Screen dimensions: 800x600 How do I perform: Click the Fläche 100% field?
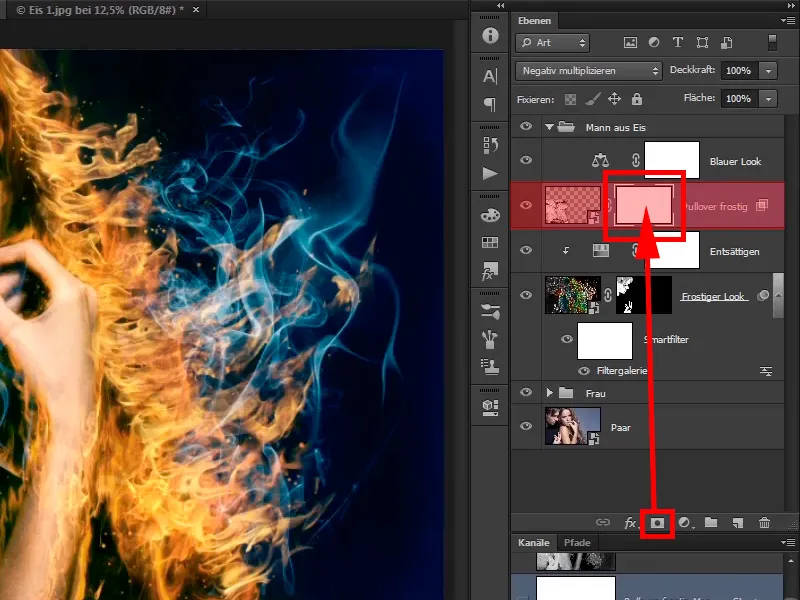coord(740,98)
